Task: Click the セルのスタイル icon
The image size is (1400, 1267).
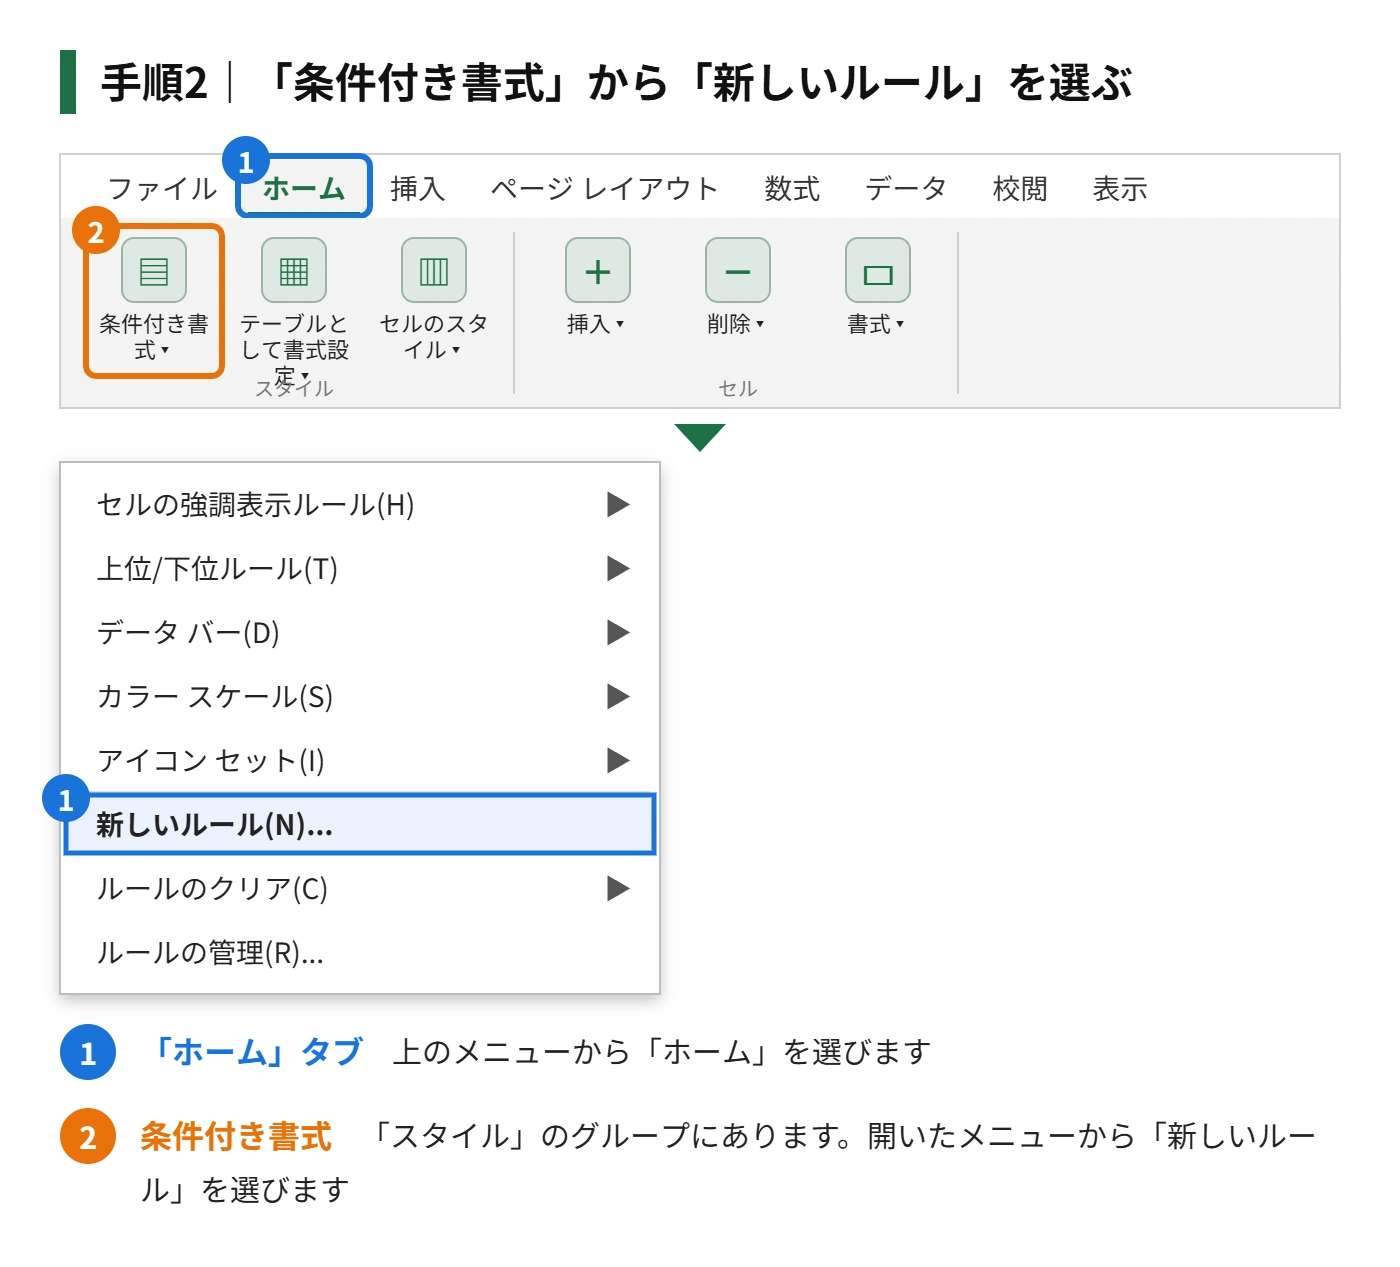Action: 434,270
